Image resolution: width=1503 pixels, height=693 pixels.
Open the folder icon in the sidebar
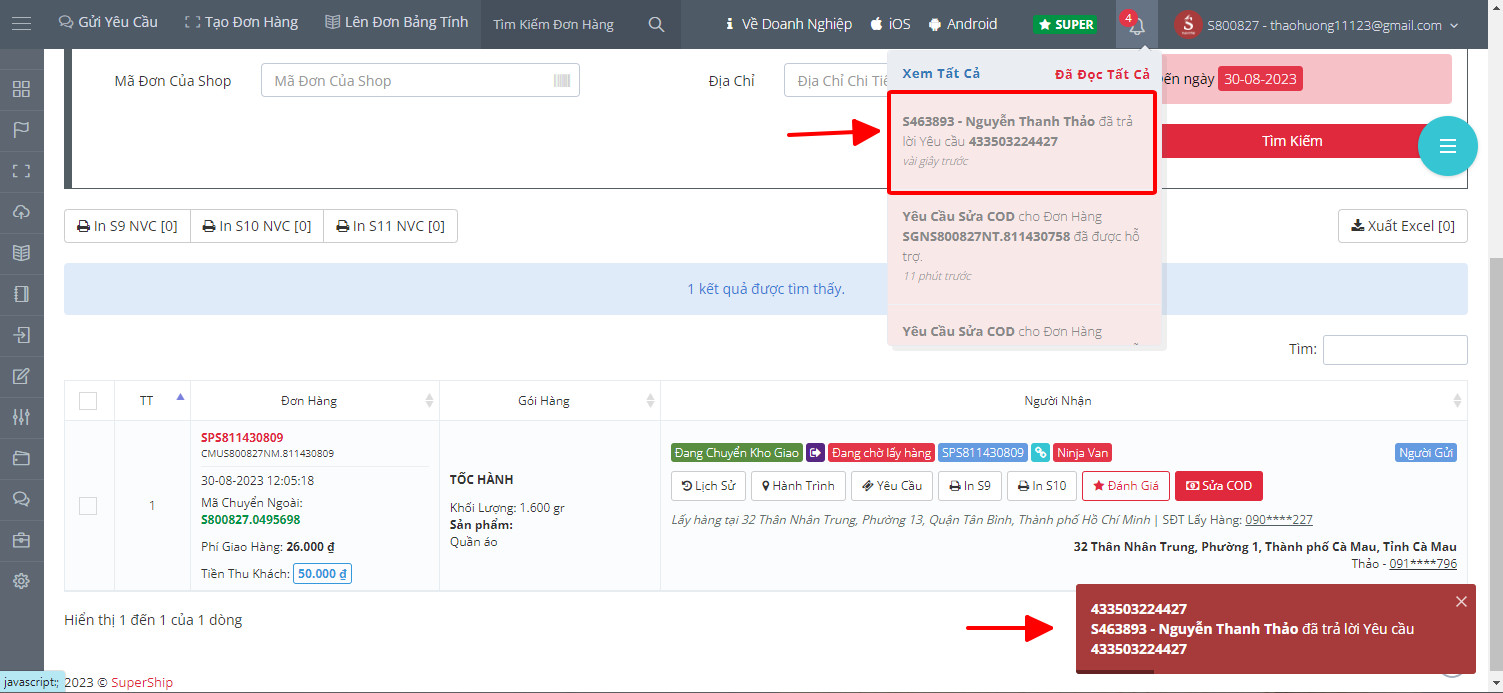point(21,458)
